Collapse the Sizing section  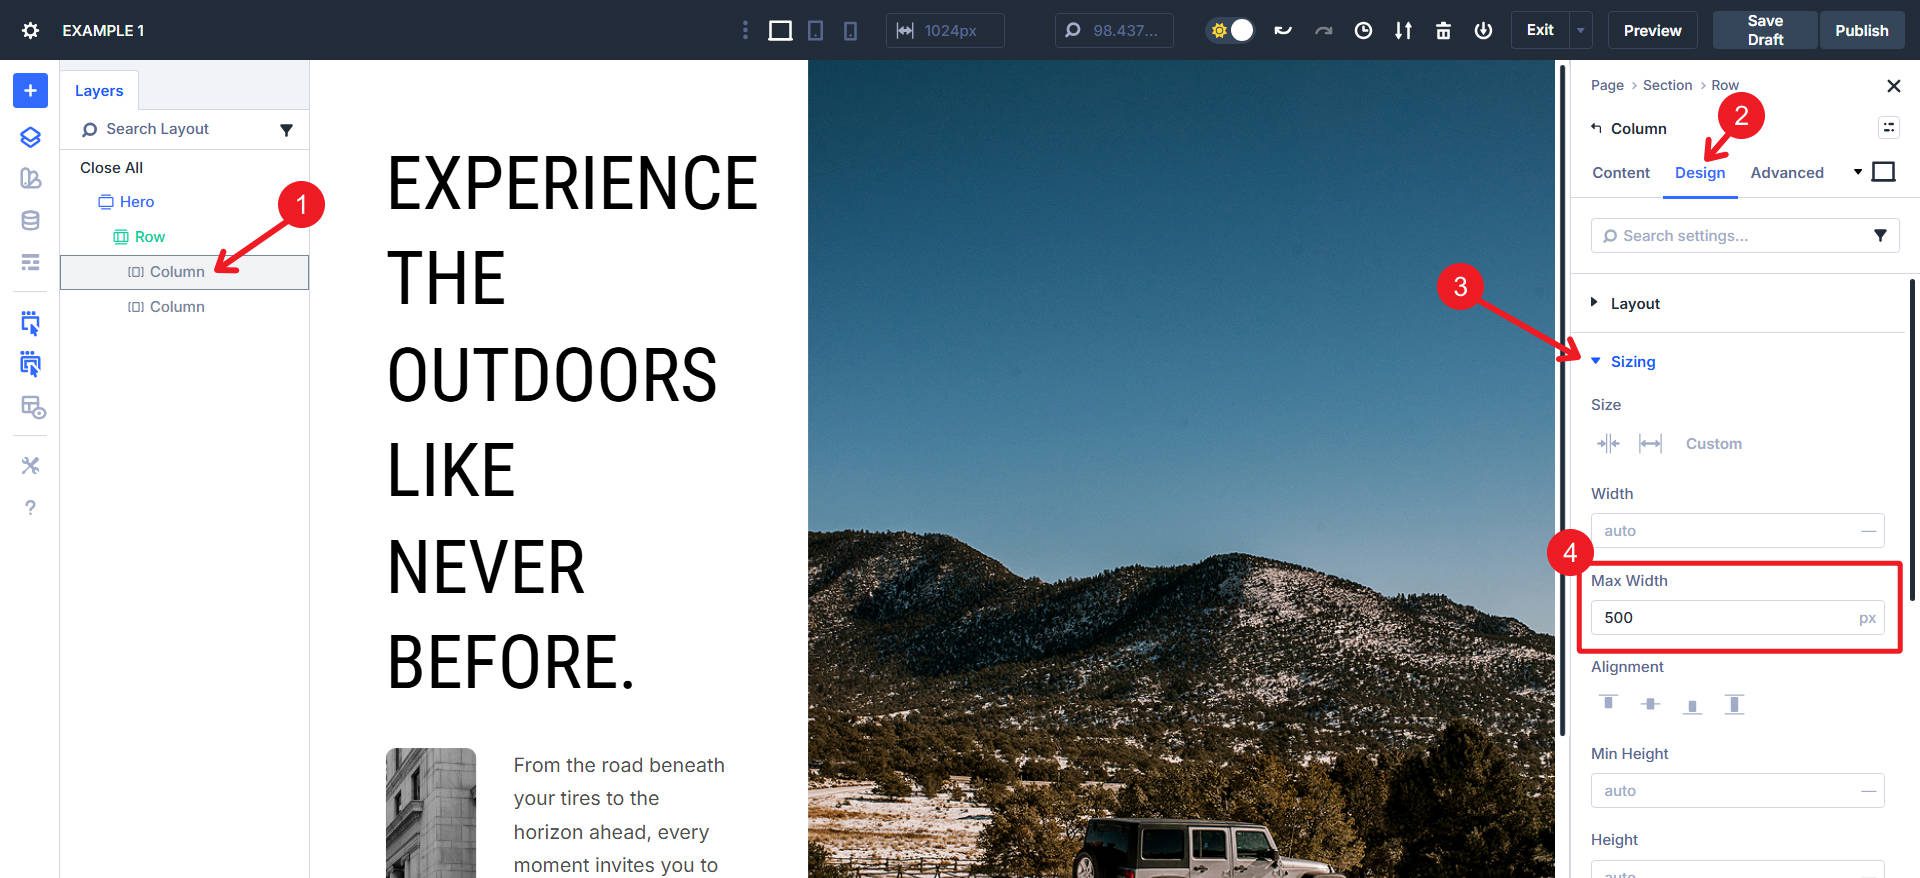click(1632, 362)
